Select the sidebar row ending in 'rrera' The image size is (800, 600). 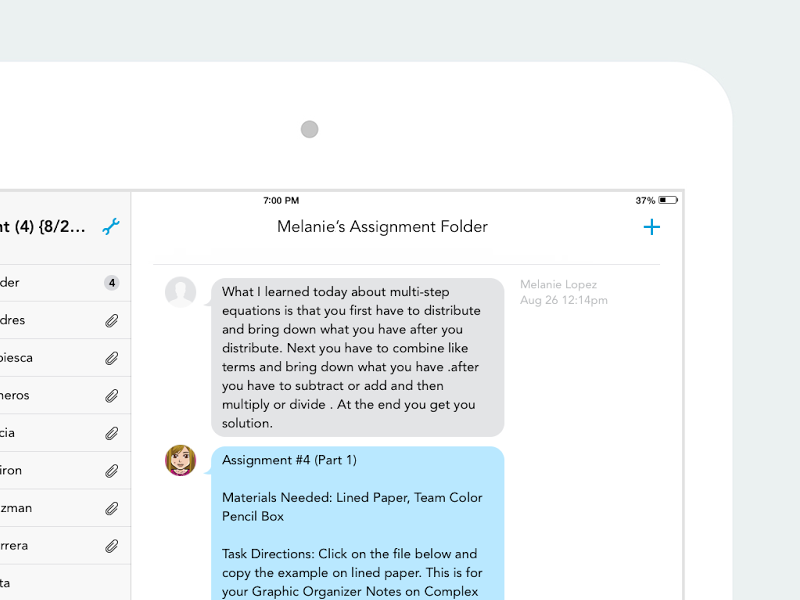click(65, 546)
